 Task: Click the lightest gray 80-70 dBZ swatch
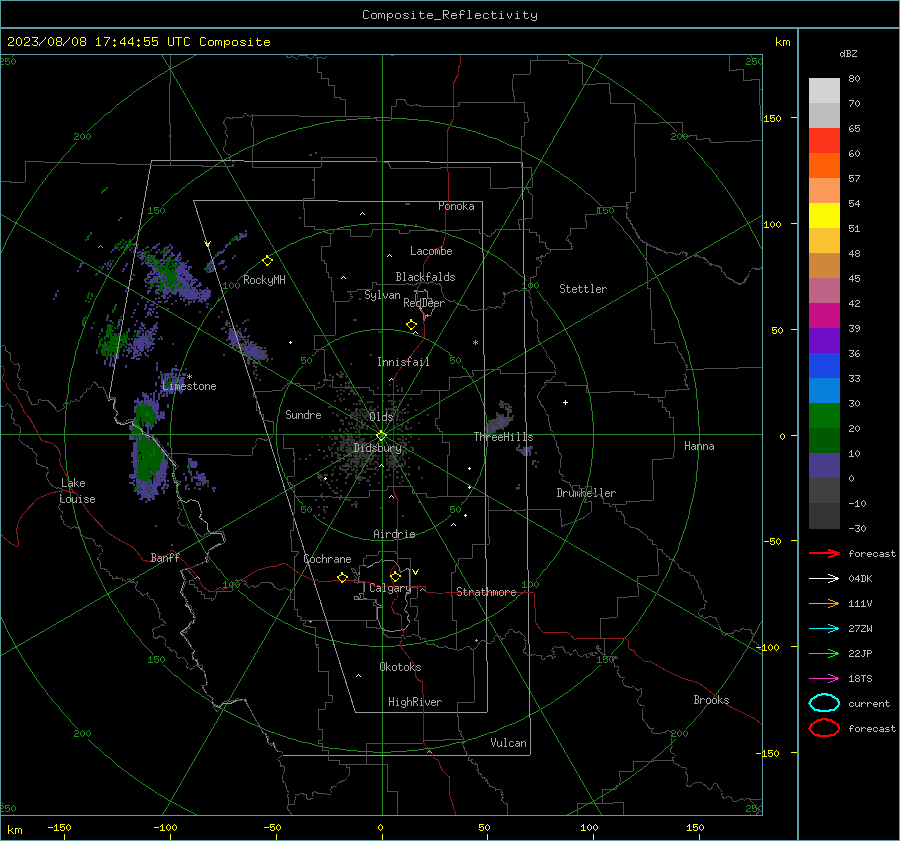(x=824, y=91)
